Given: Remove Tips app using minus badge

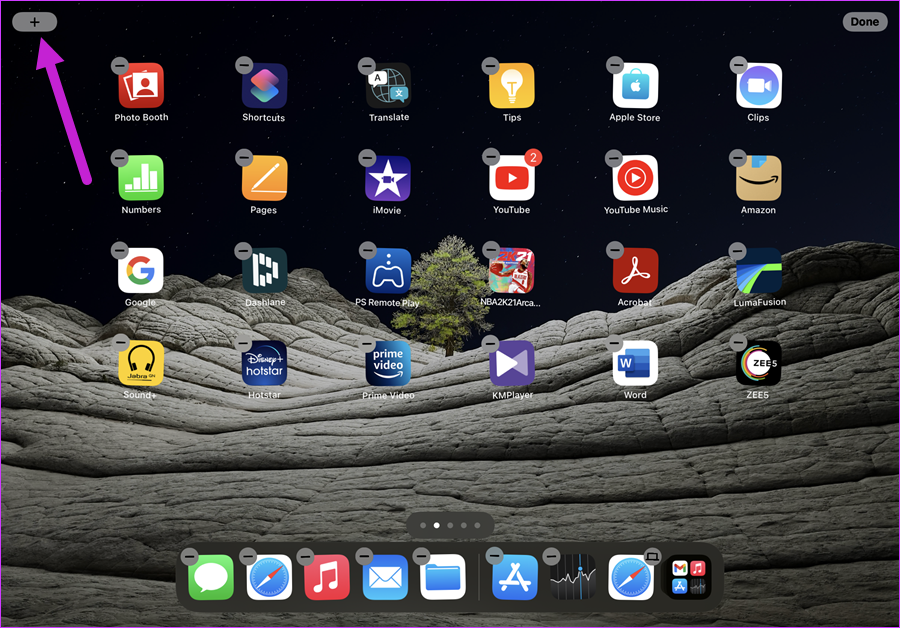Looking at the screenshot, I should (x=490, y=65).
